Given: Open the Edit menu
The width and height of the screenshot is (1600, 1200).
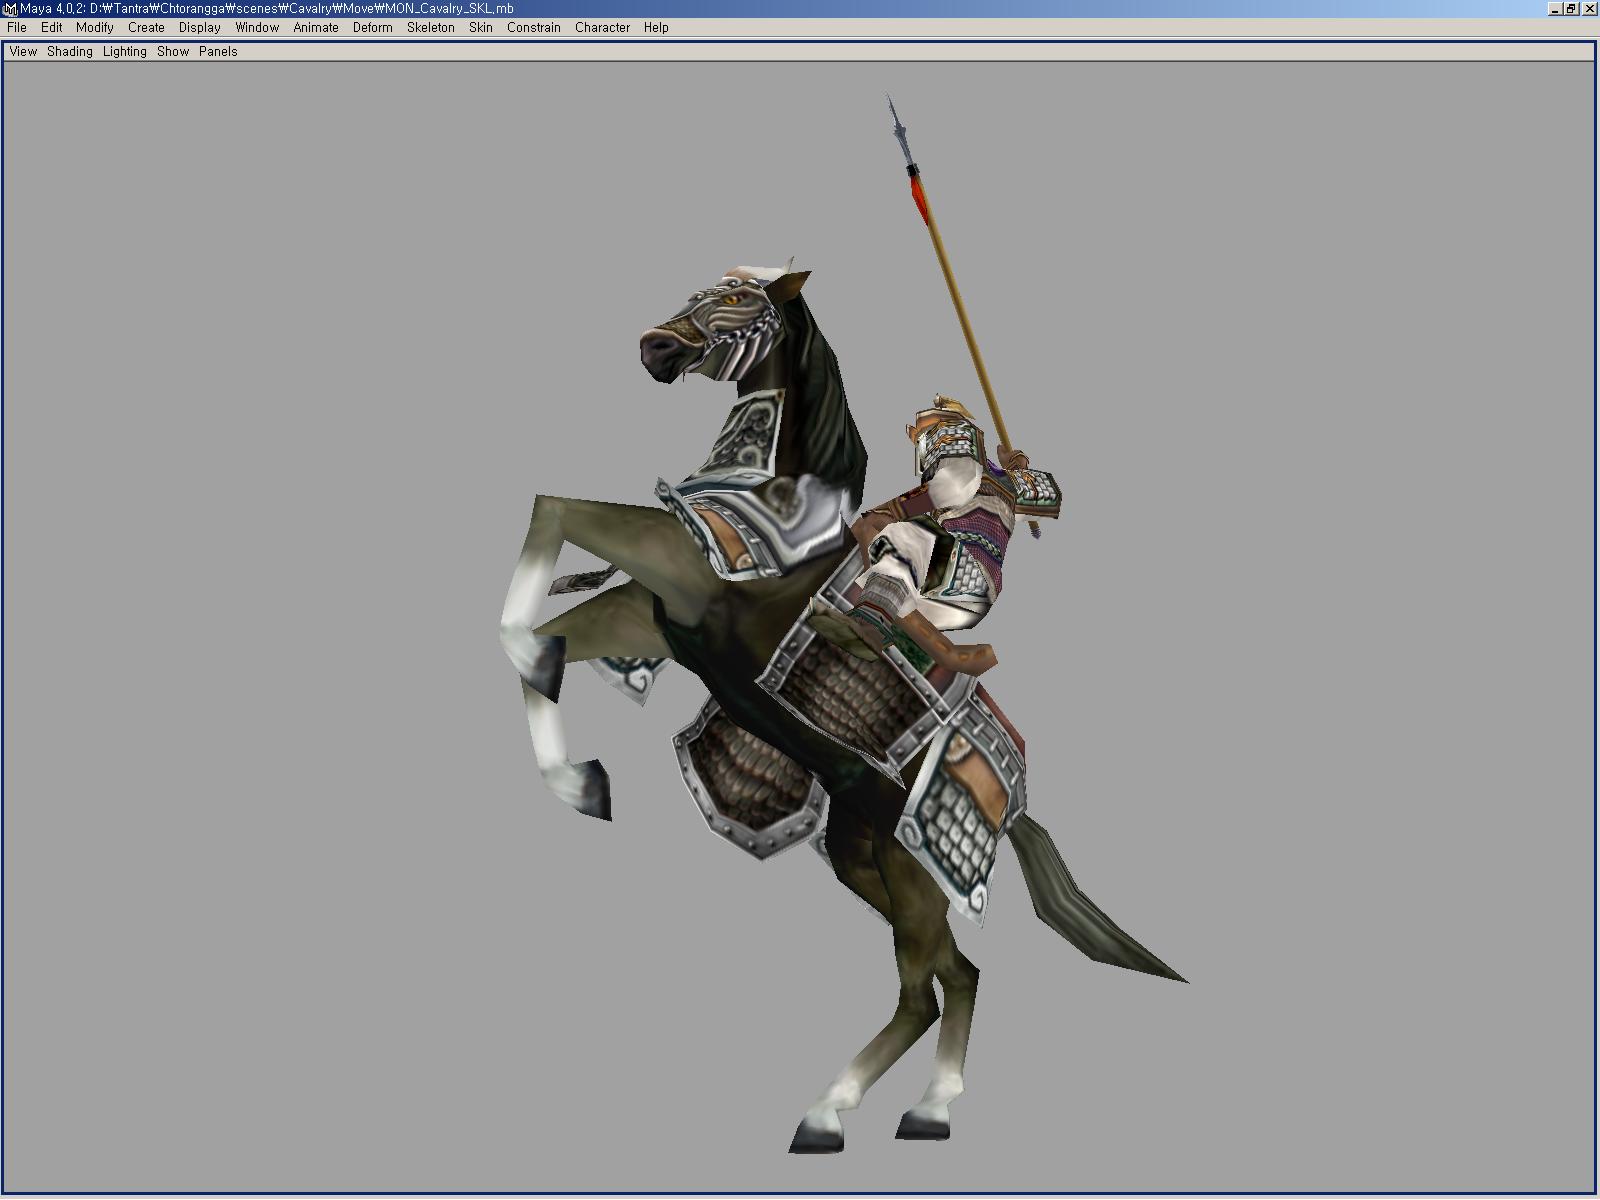Looking at the screenshot, I should (52, 28).
